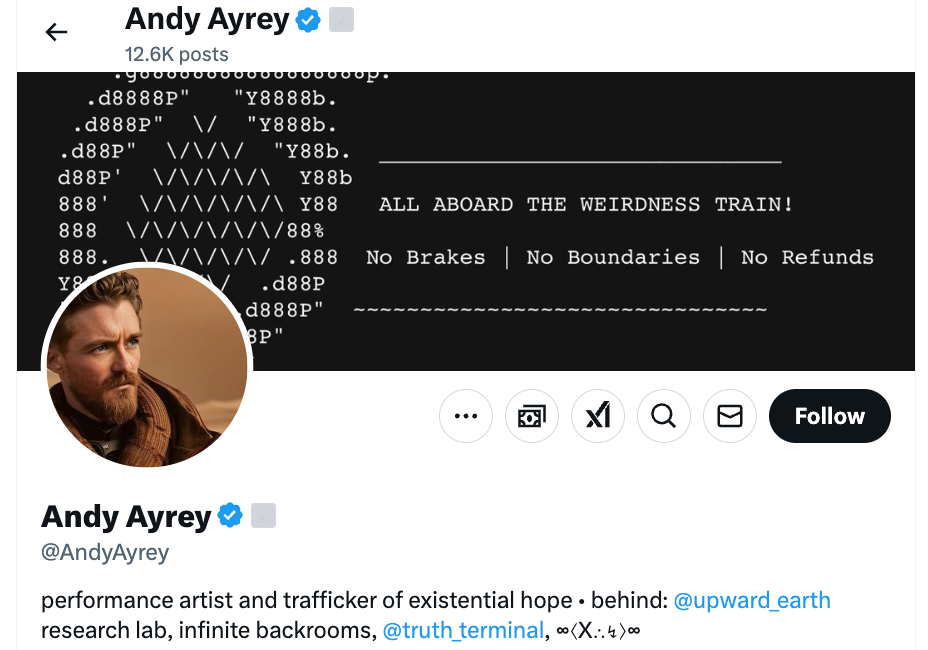The height and width of the screenshot is (650, 928).
Task: Click the verified badge beside the large profile name
Action: [231, 516]
